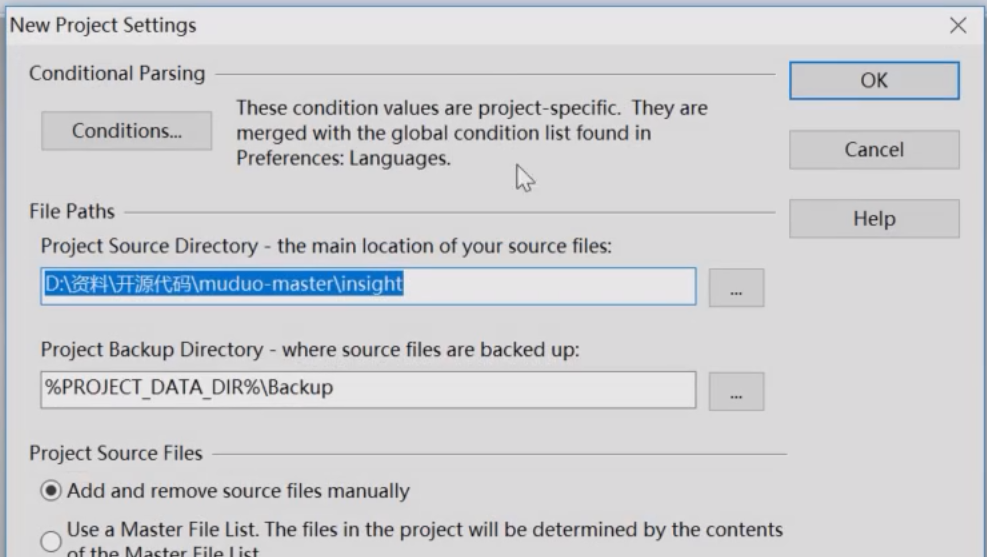Click the File Paths group heading
This screenshot has width=987, height=557.
[72, 211]
